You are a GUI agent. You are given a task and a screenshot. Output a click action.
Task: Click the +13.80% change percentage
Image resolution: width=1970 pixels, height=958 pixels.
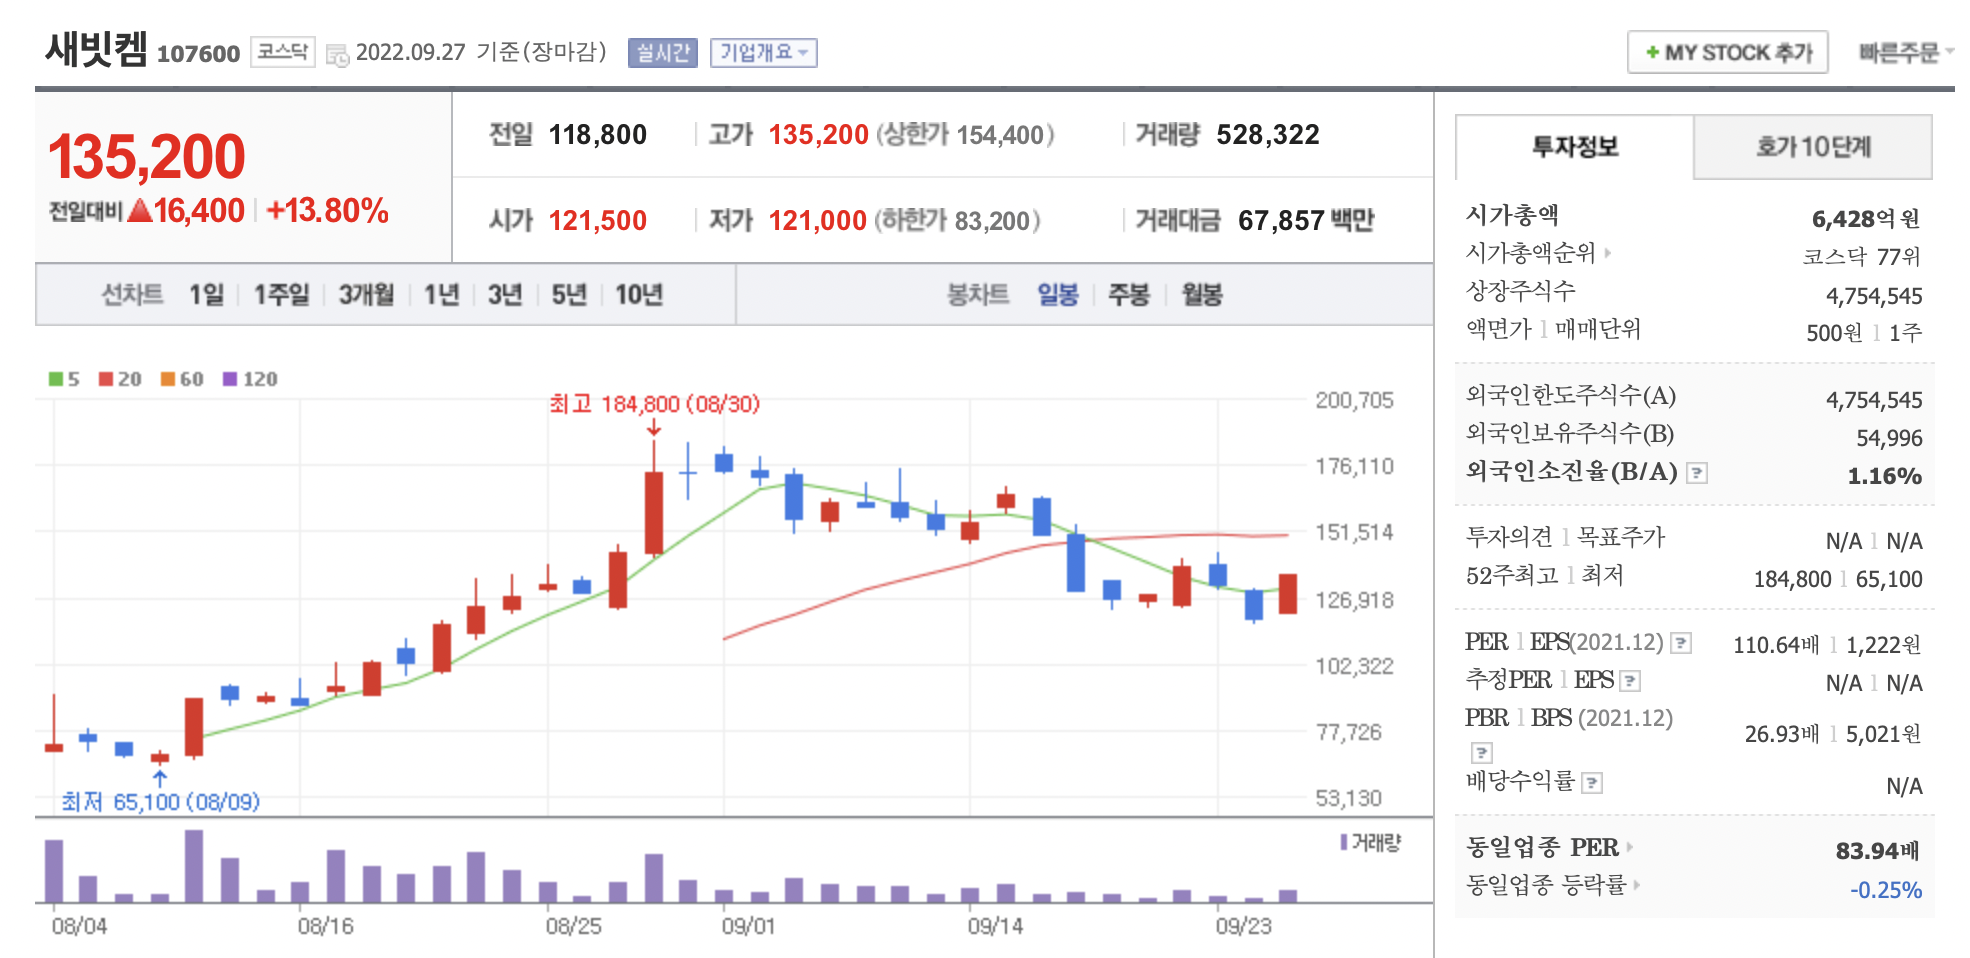tap(327, 211)
